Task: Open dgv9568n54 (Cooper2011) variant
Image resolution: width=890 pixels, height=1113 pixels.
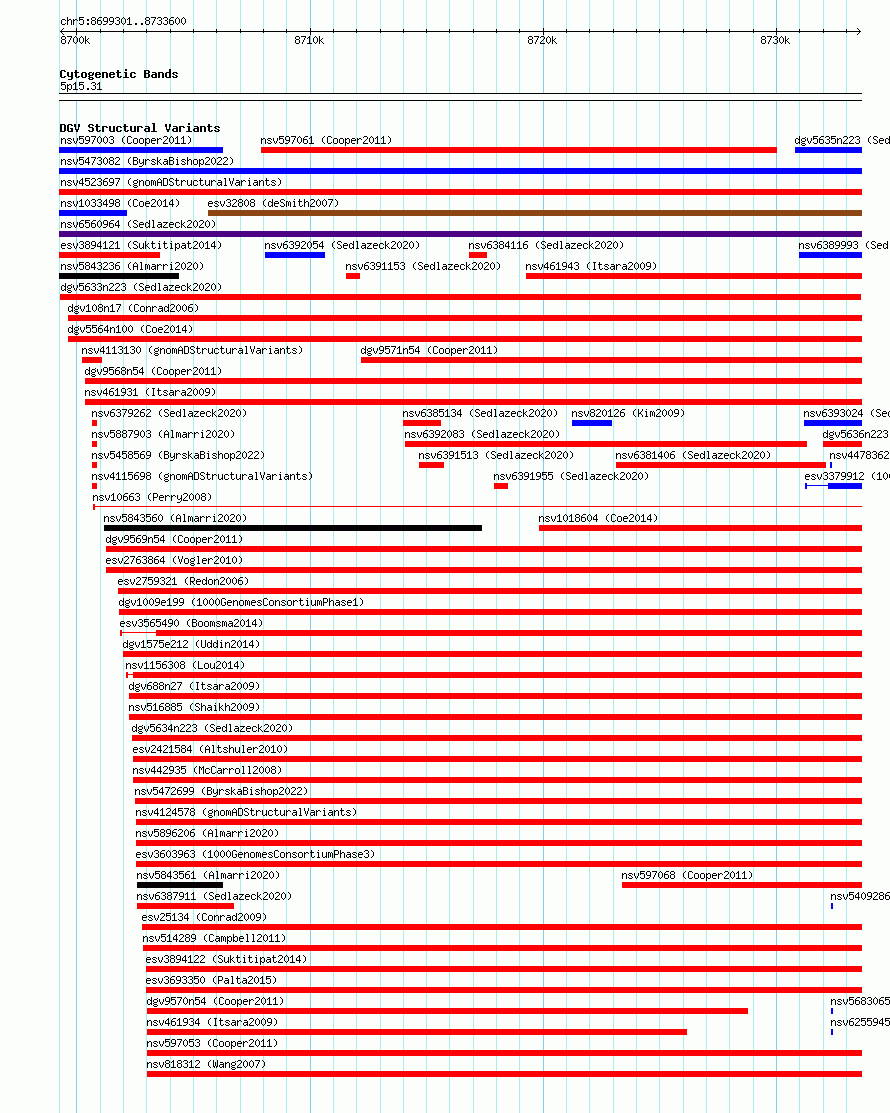Action: point(153,371)
